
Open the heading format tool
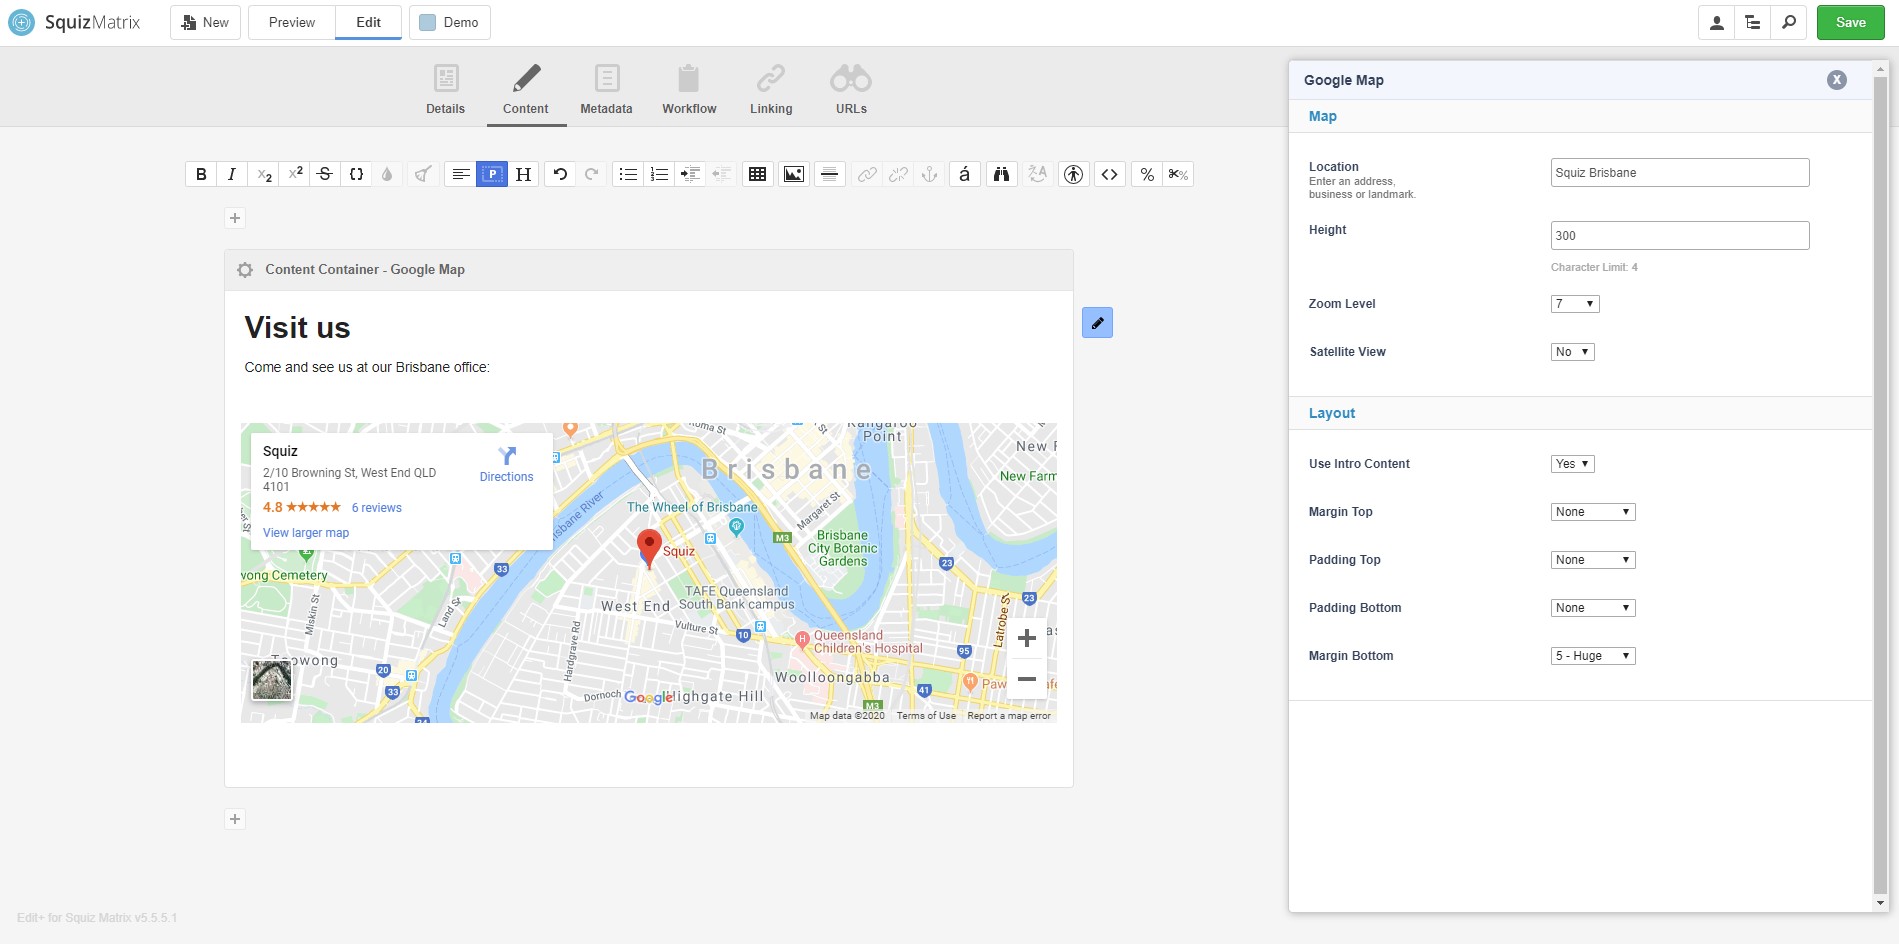tap(523, 174)
